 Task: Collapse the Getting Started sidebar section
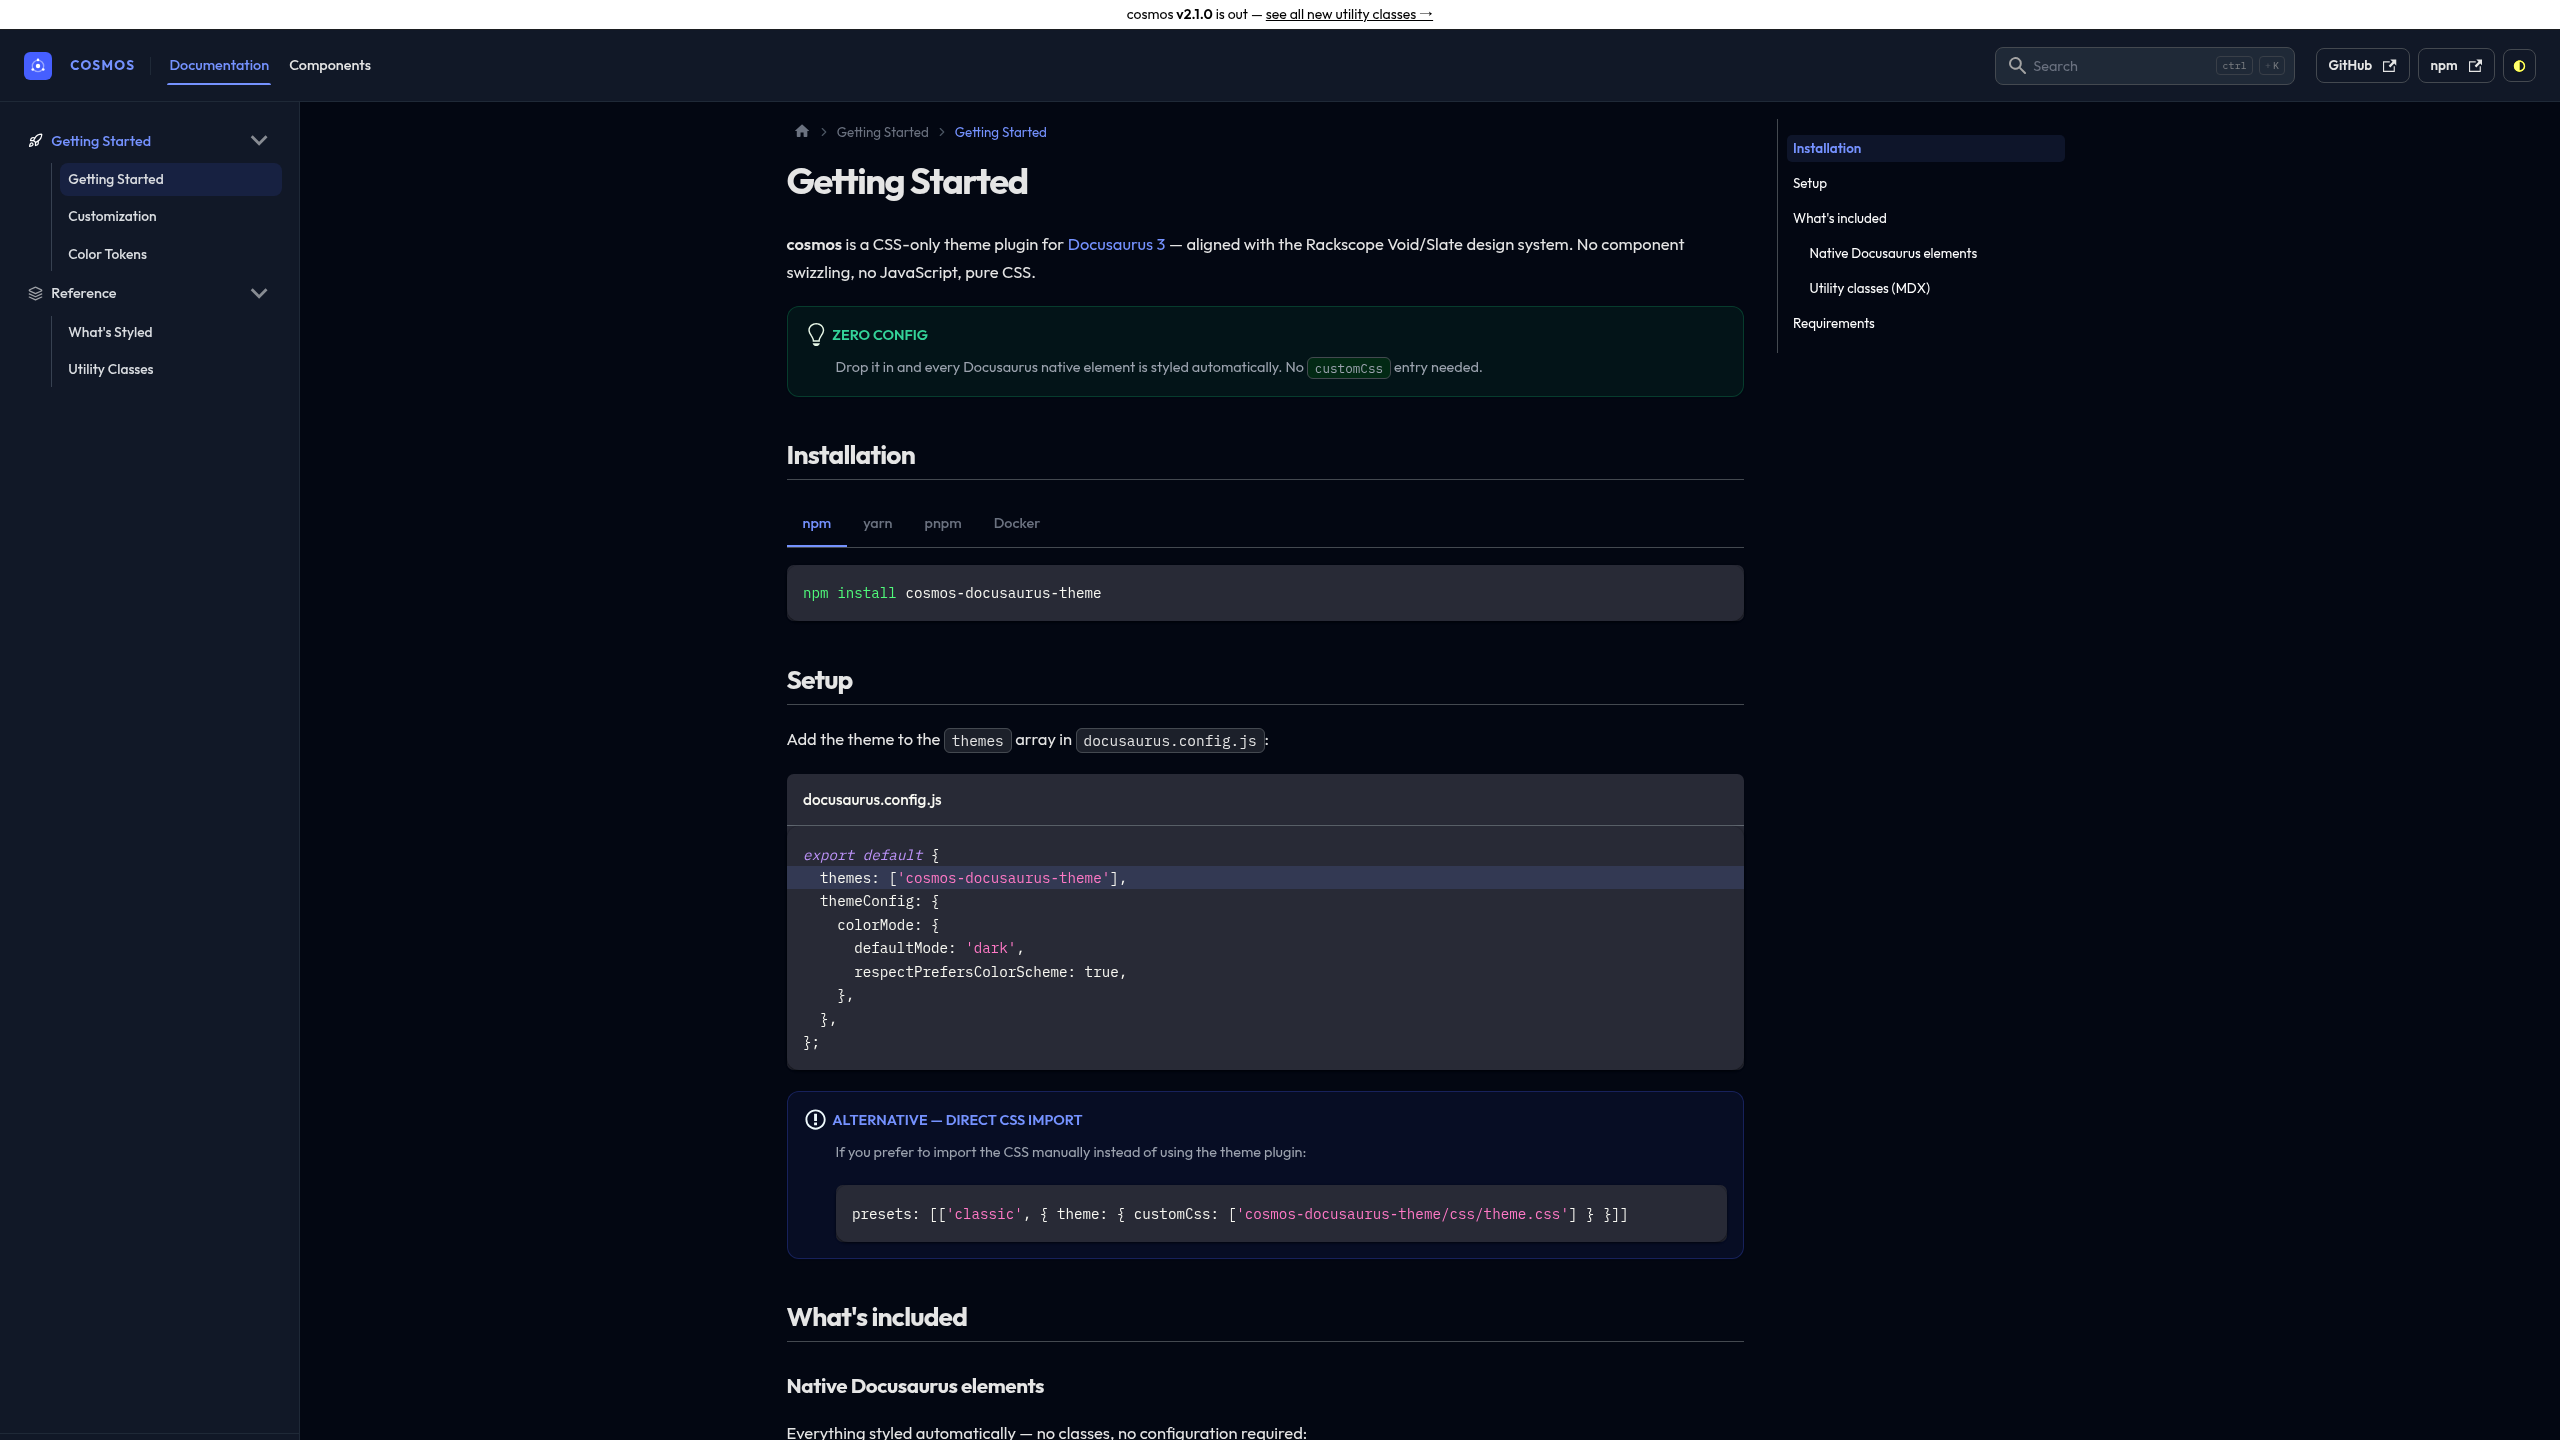tap(259, 140)
